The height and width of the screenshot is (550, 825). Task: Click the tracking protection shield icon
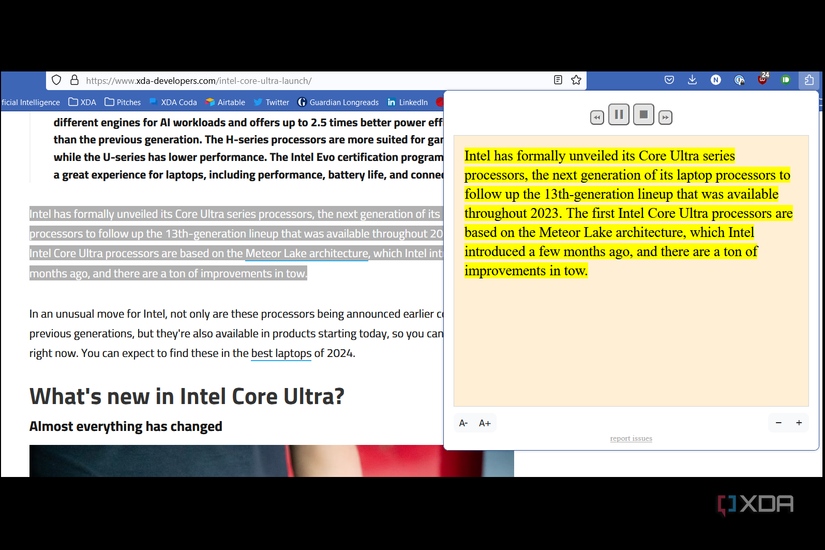[x=57, y=80]
